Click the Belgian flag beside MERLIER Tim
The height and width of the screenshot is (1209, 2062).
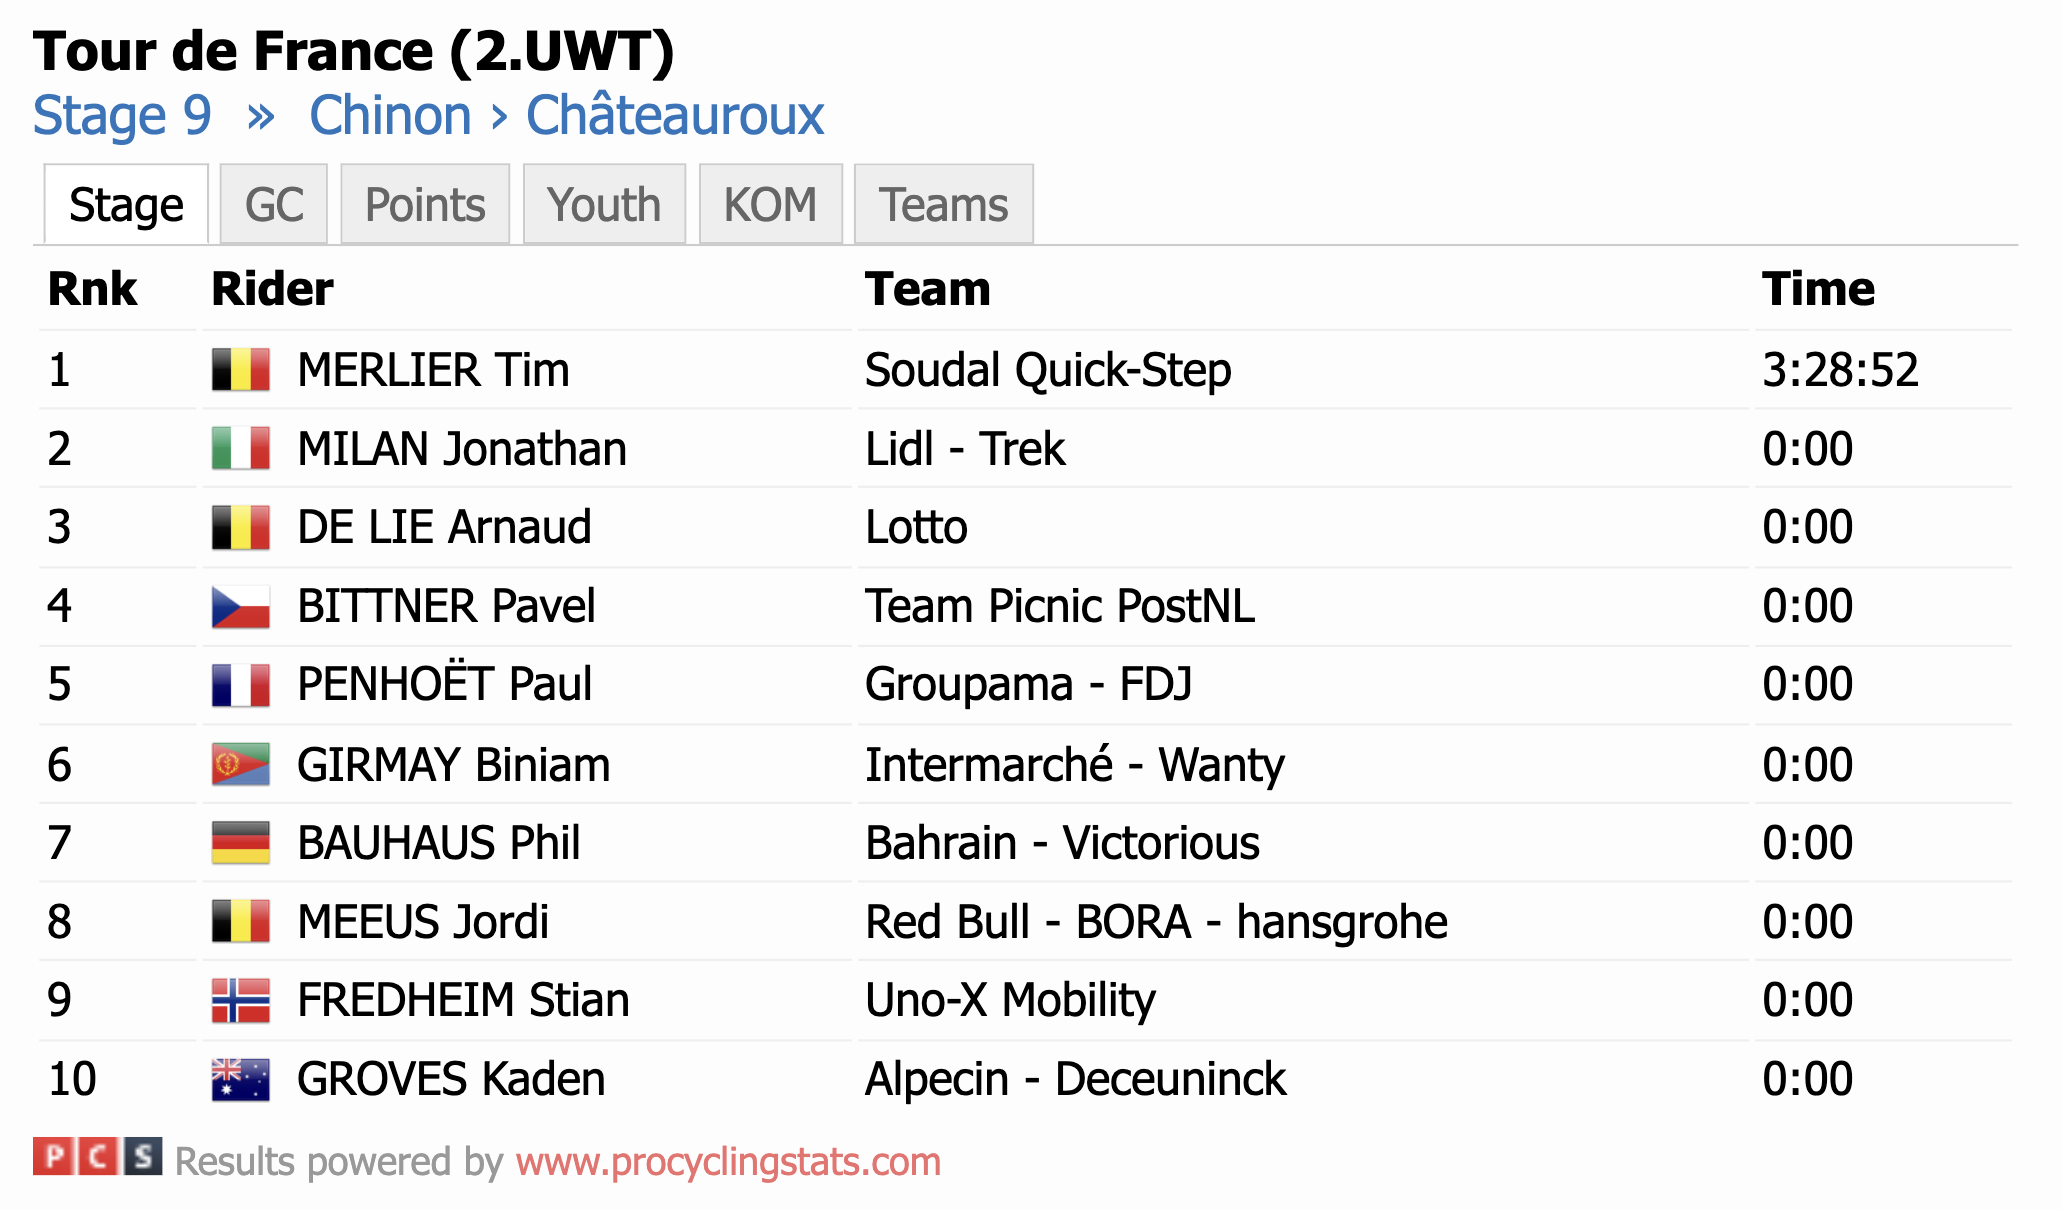coord(241,369)
